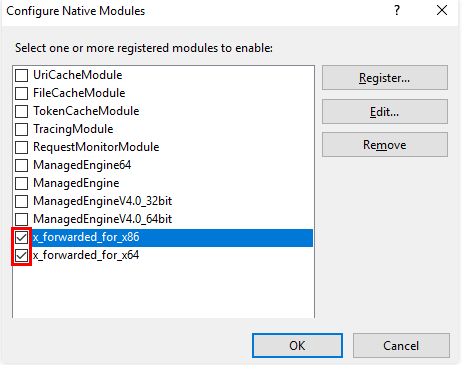Check ManagedEngineV4.0_64bit checkbox
462x365 pixels.
pos(22,219)
